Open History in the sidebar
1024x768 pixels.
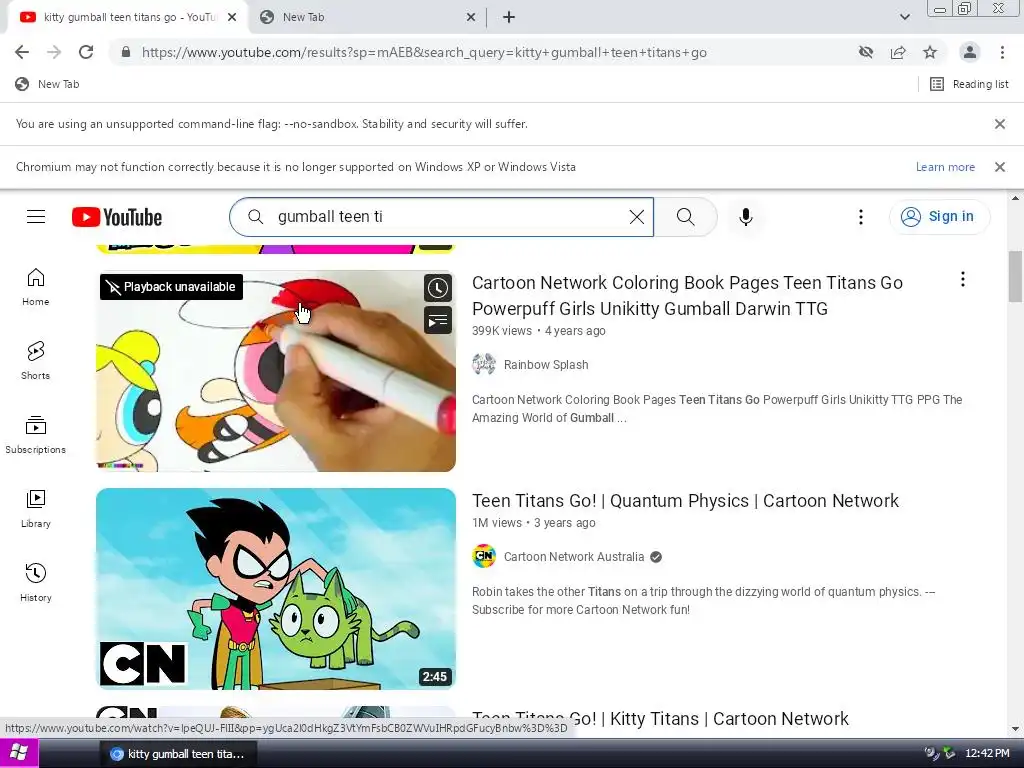[x=36, y=583]
